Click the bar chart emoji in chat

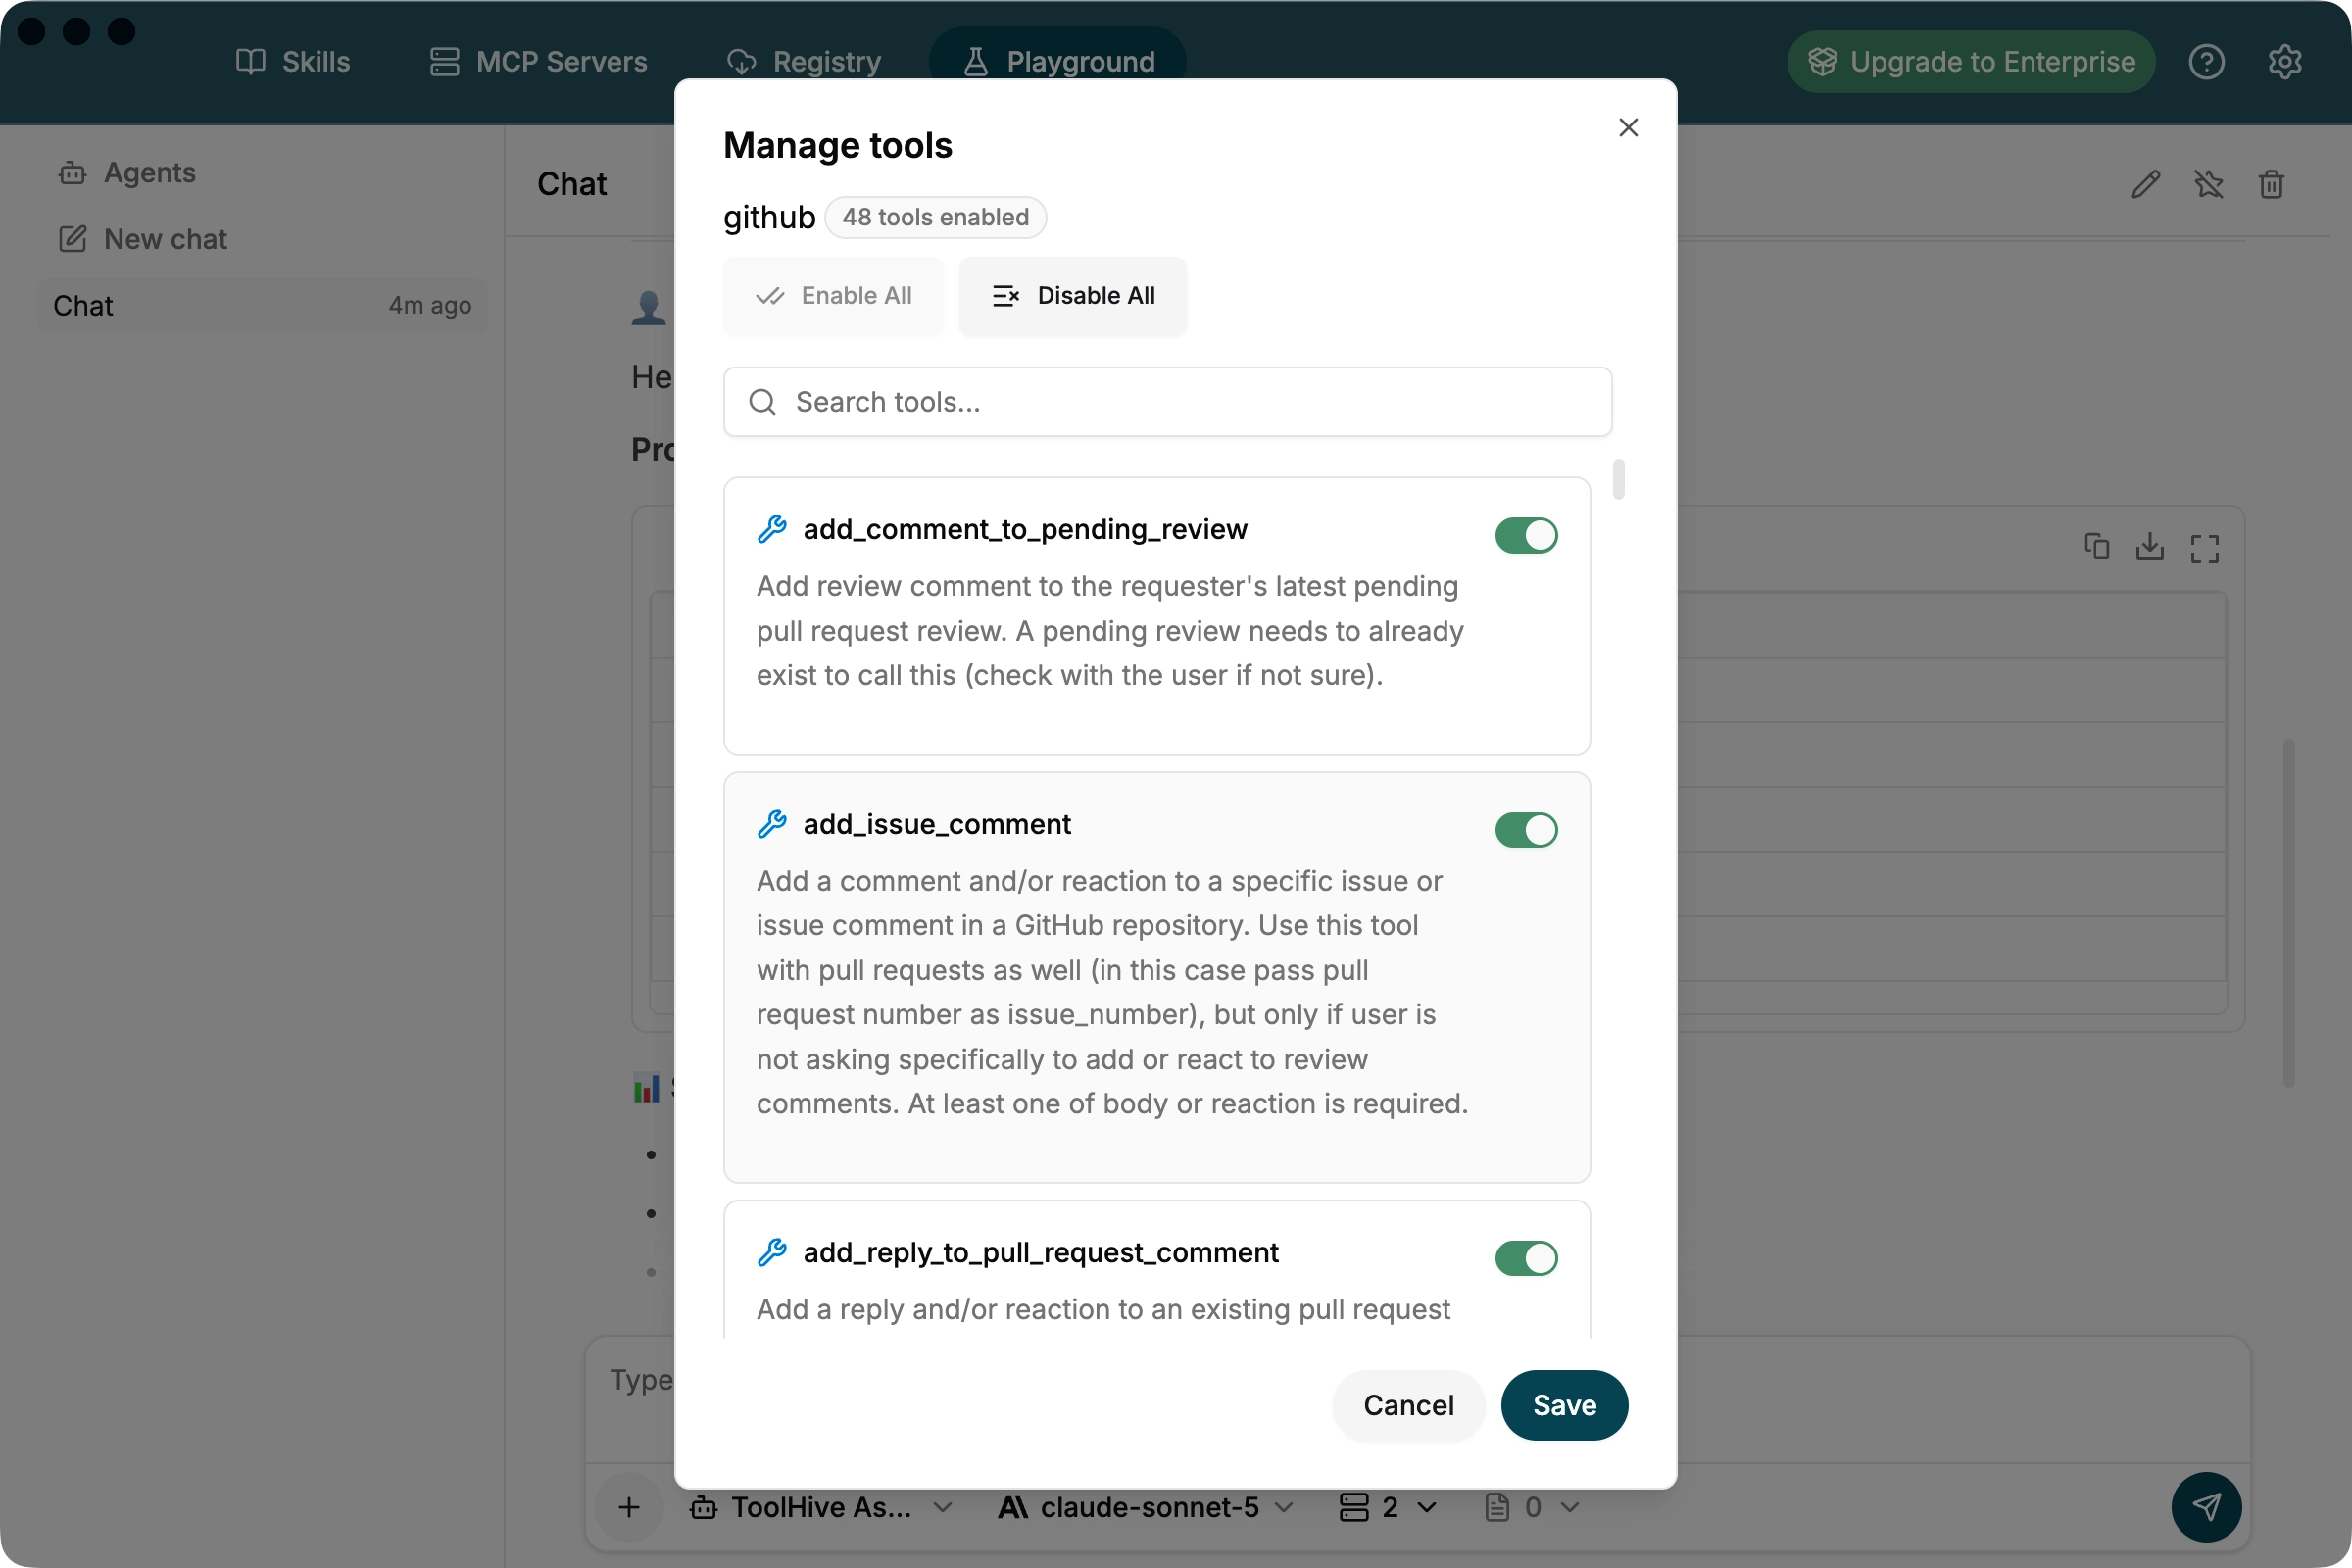[x=647, y=1087]
